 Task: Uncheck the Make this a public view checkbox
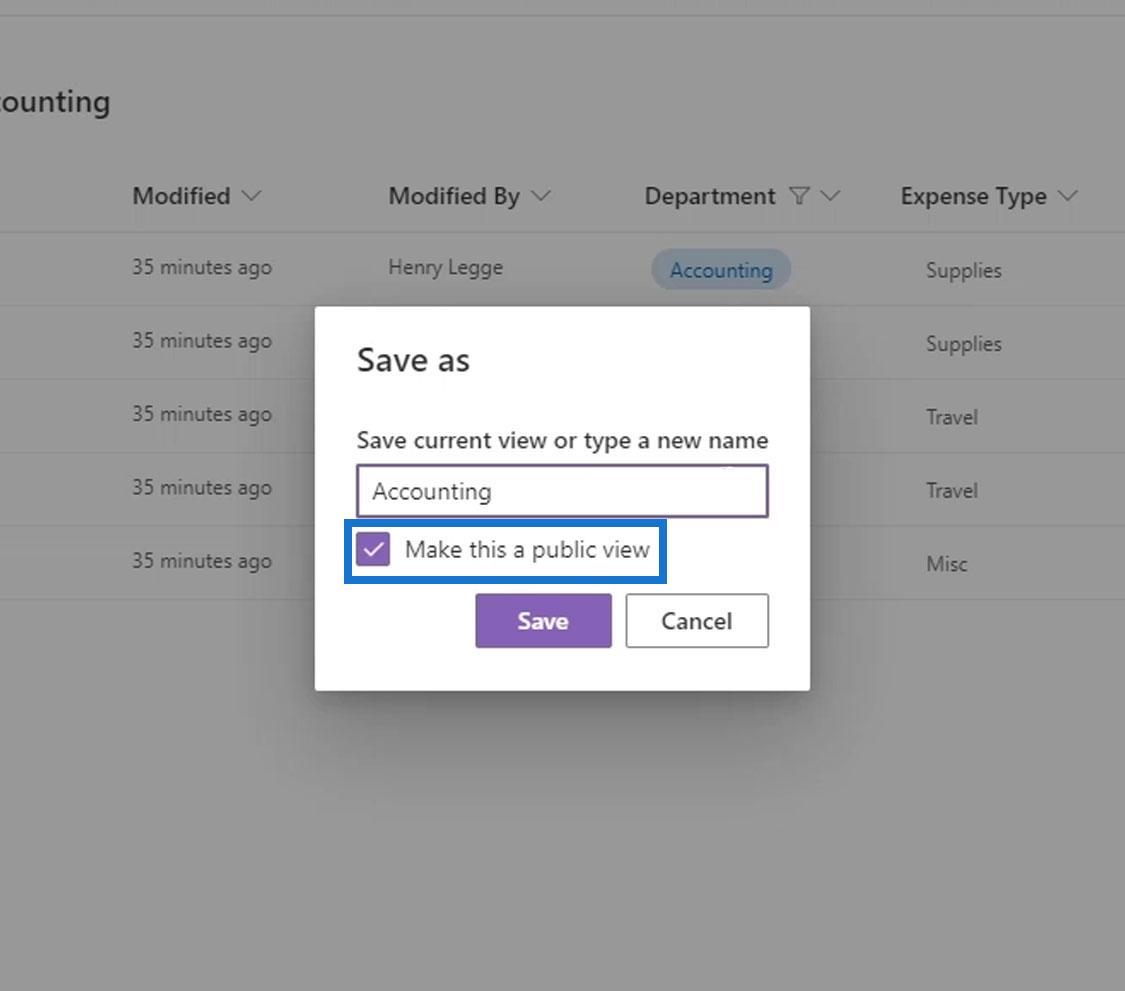(373, 550)
